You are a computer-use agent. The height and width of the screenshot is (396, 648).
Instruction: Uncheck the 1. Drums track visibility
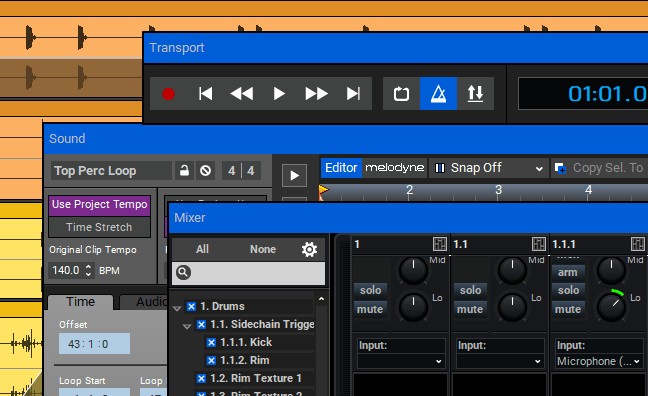click(191, 307)
